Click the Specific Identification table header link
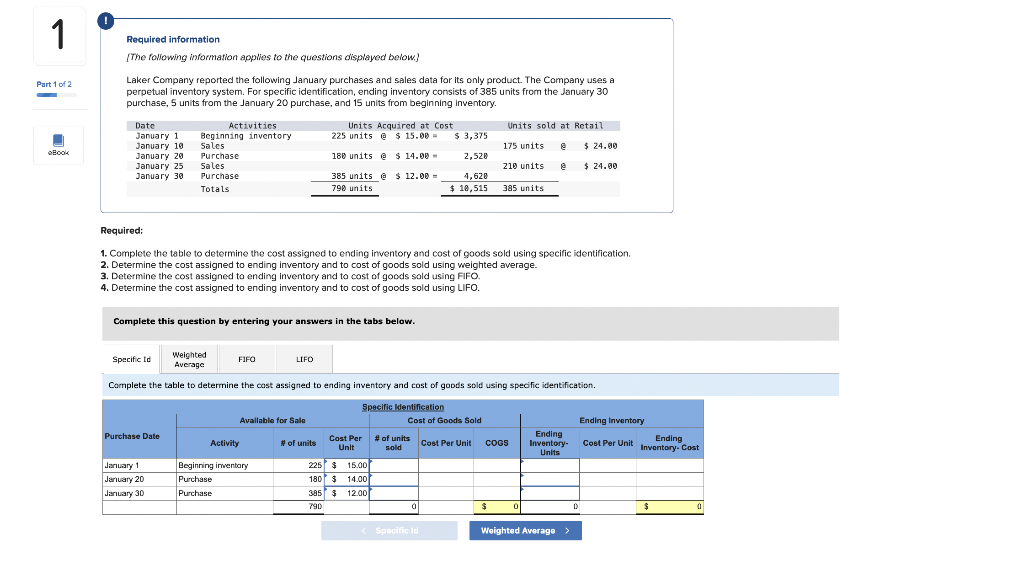The width and height of the screenshot is (1024, 587). coord(404,409)
